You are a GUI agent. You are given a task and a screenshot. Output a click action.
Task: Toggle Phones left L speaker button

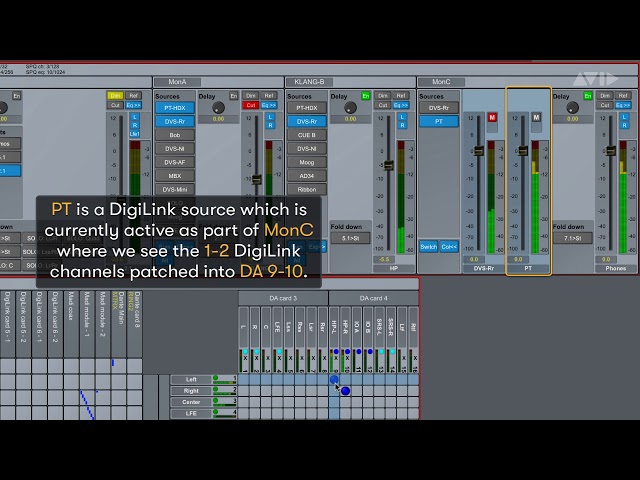[624, 117]
